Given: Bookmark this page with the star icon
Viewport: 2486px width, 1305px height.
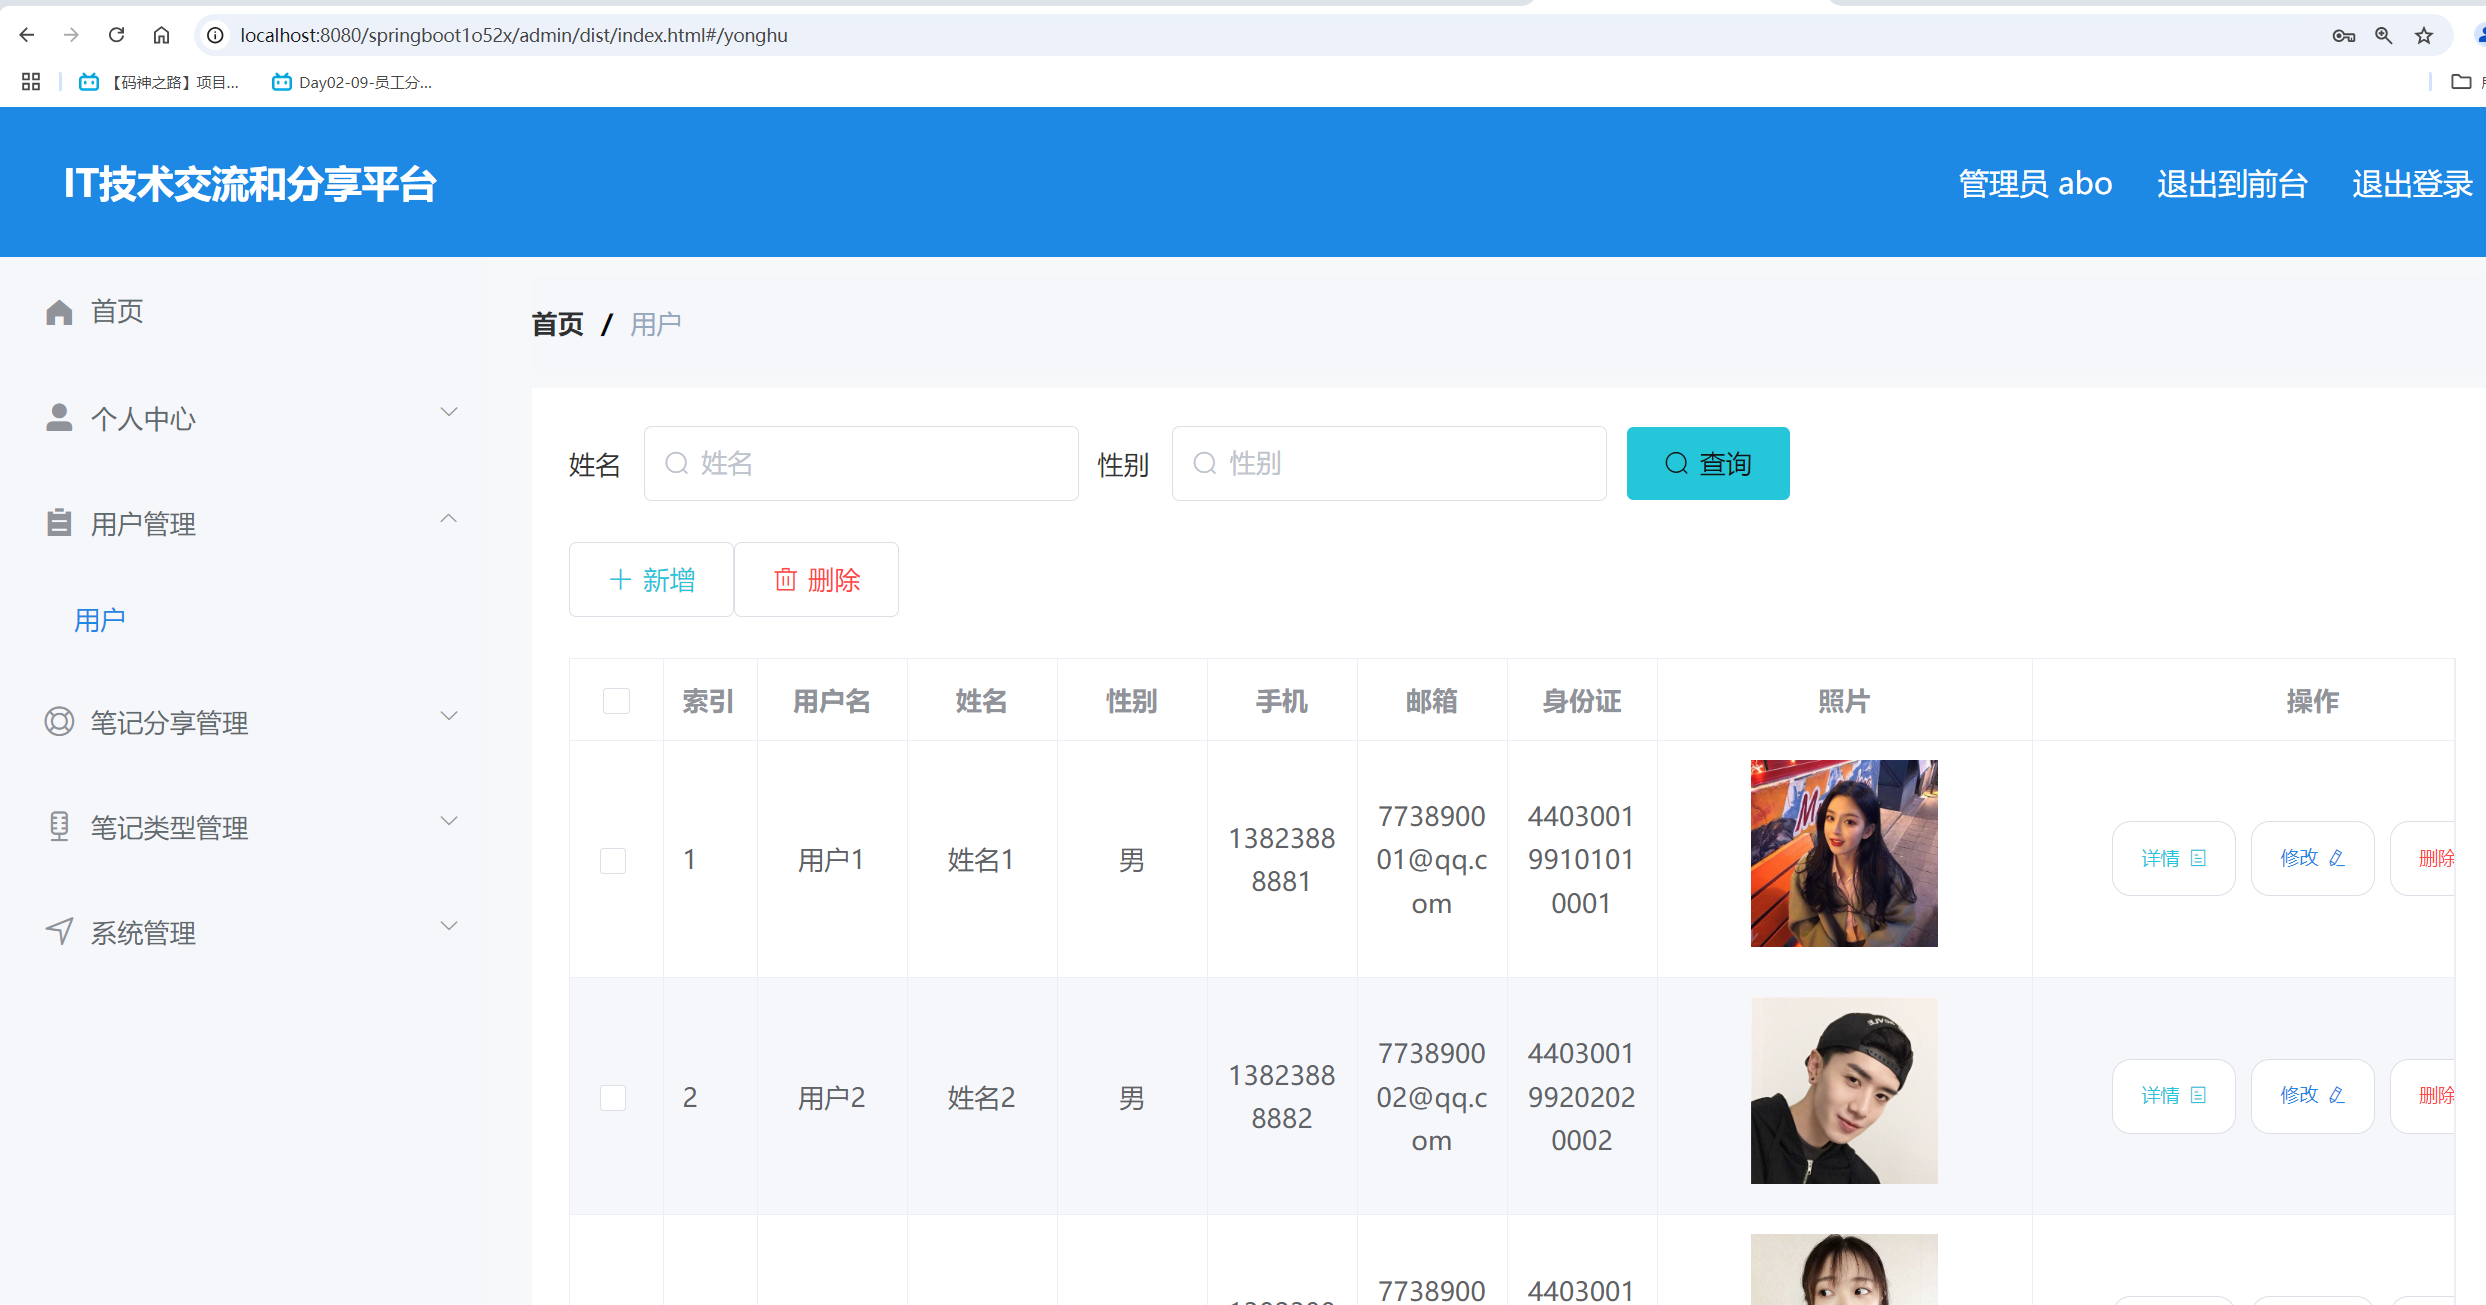Looking at the screenshot, I should click(2424, 35).
